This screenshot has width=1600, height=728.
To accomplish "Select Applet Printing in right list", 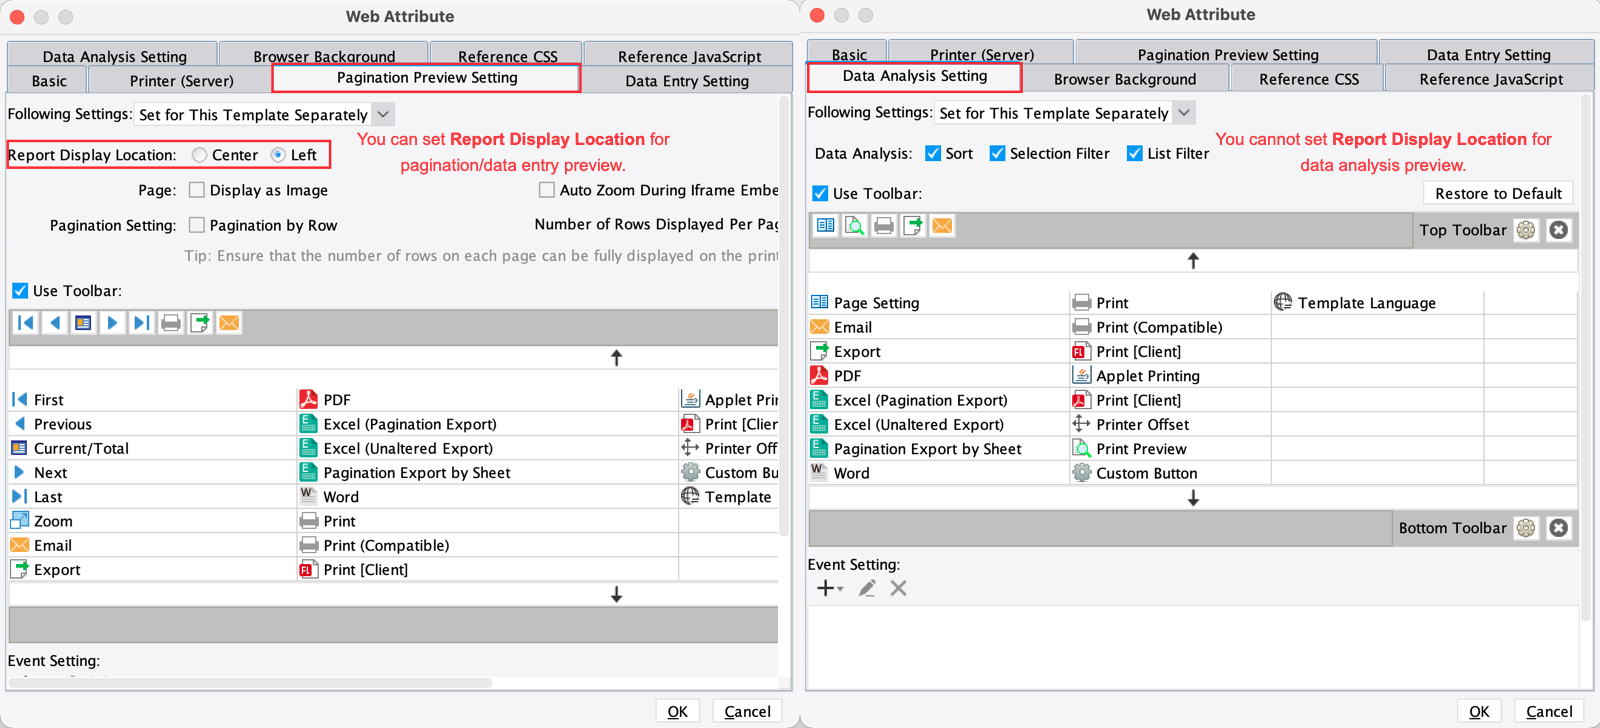I will (1170, 376).
